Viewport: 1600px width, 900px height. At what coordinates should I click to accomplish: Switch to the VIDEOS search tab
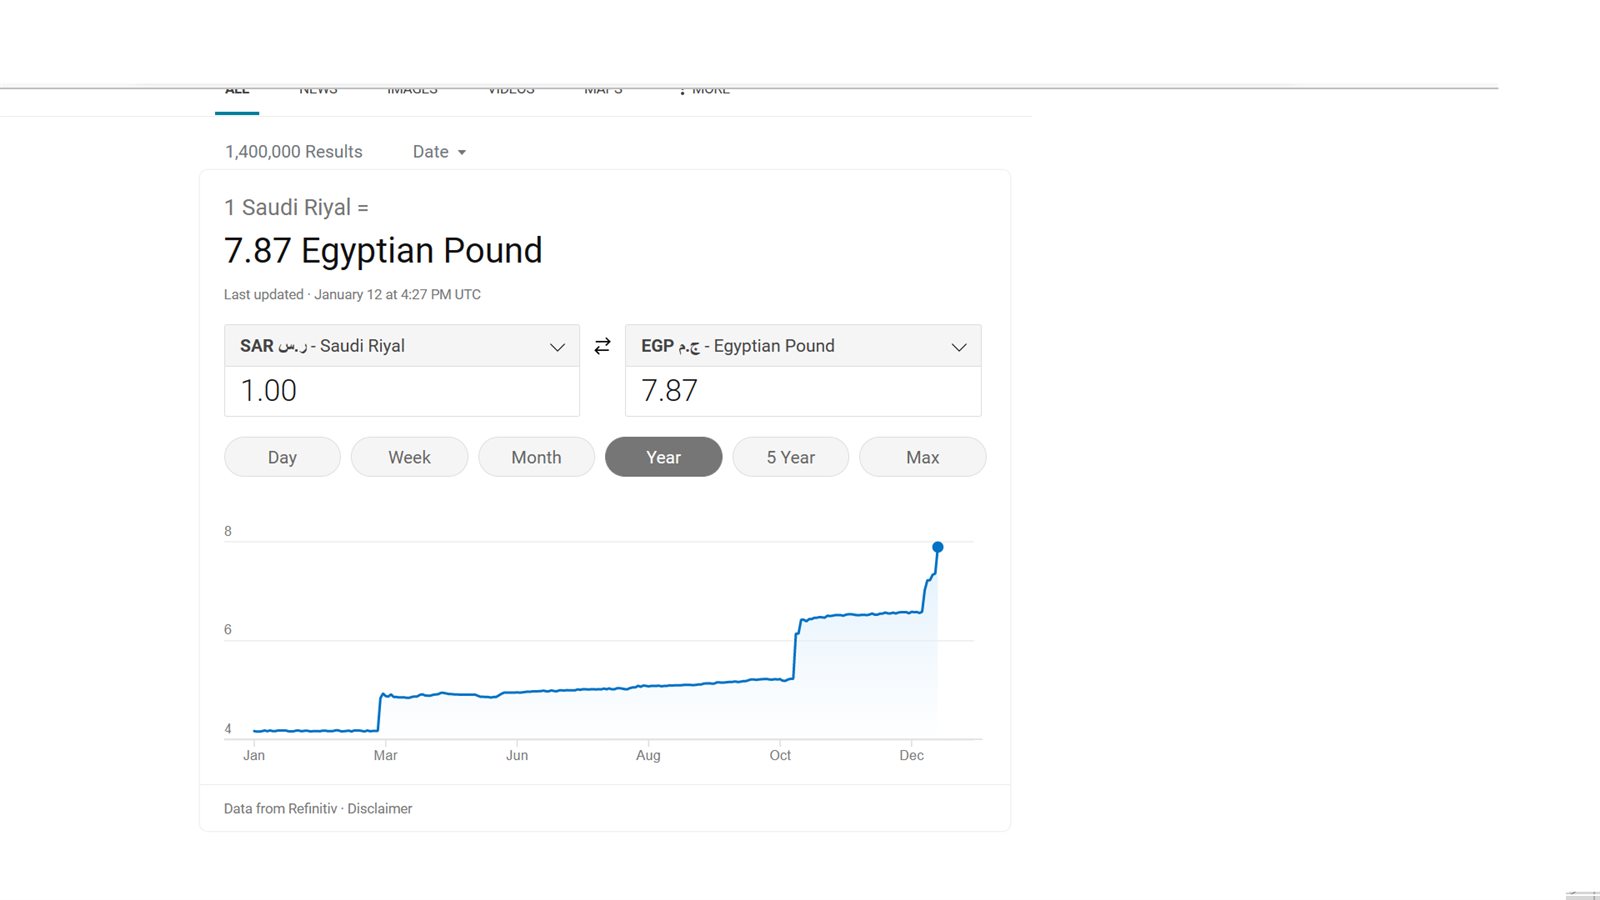click(x=511, y=92)
